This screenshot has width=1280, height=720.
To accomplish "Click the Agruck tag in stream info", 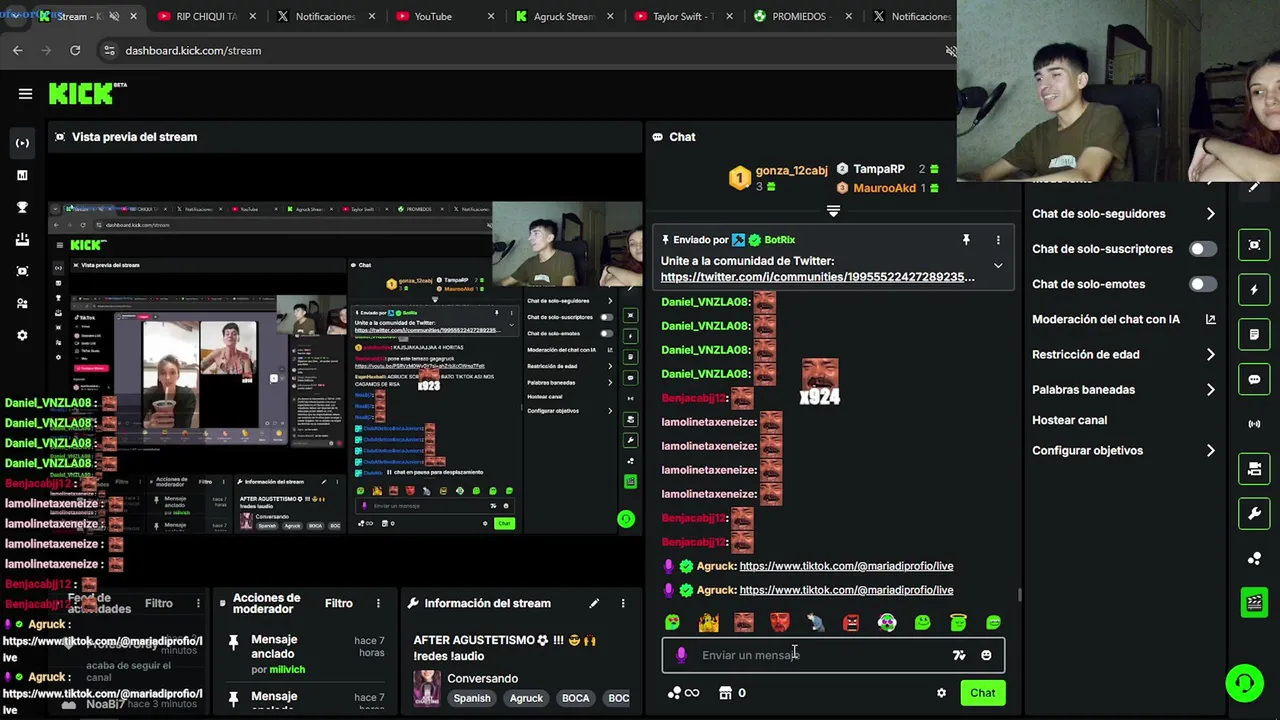I will click(526, 698).
